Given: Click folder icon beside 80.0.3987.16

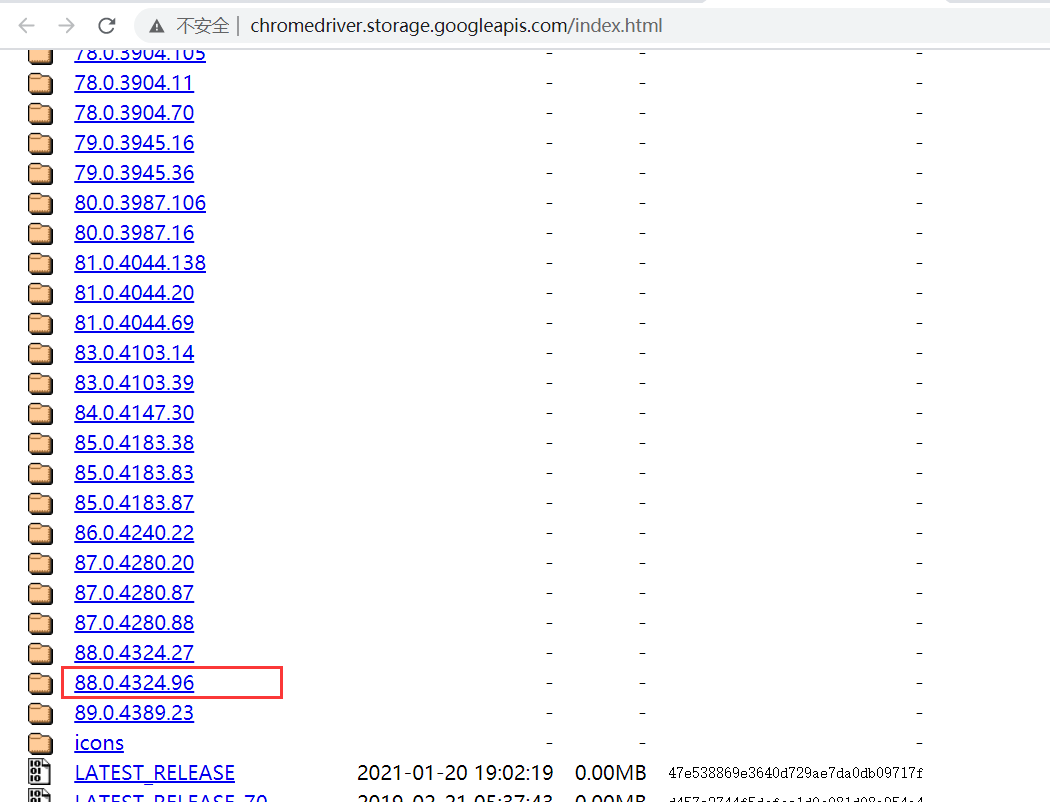Looking at the screenshot, I should click(x=40, y=233).
